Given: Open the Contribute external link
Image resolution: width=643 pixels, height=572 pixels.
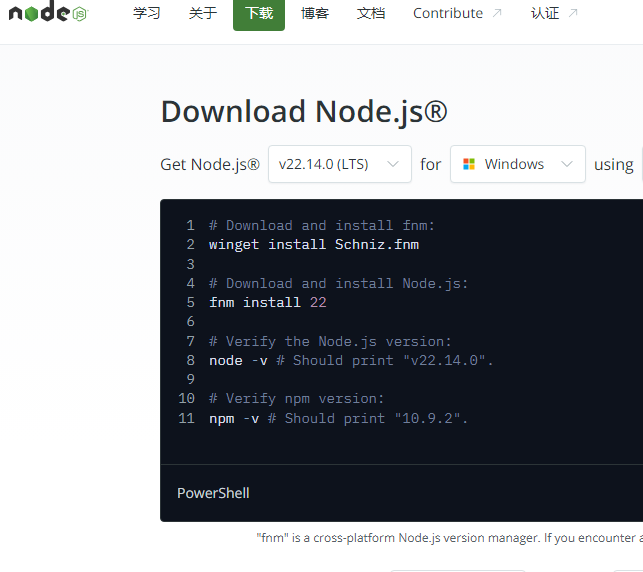Looking at the screenshot, I should coord(458,13).
